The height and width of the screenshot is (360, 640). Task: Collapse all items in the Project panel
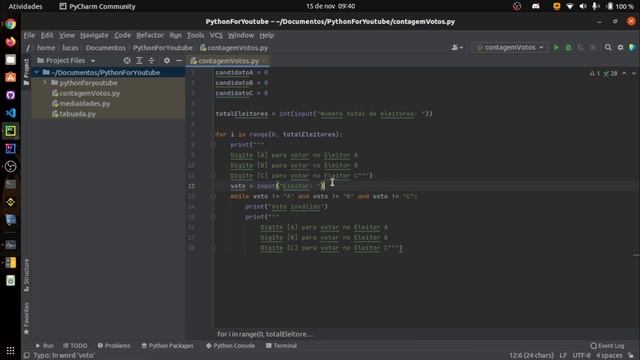click(x=151, y=60)
